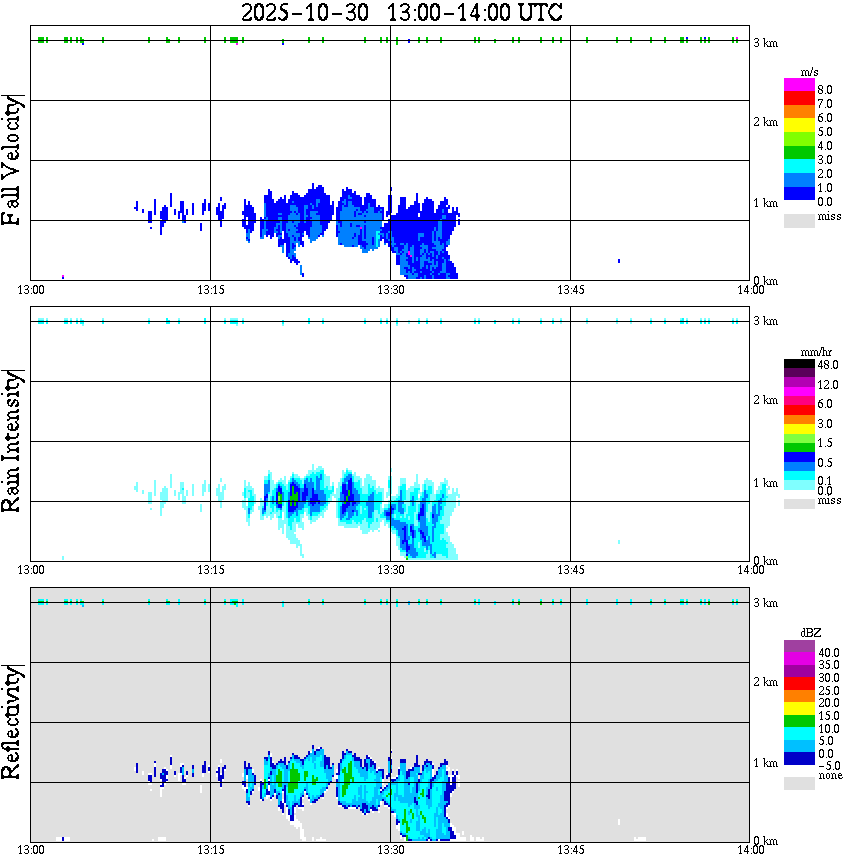Pick the dark blue swatch in m/s legend
The height and width of the screenshot is (868, 850).
tap(799, 194)
